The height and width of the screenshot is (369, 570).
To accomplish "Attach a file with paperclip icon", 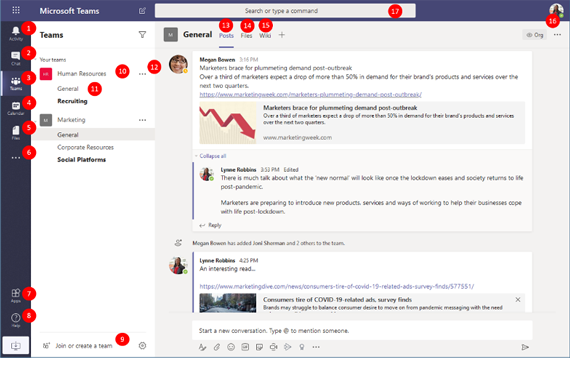I will [217, 347].
